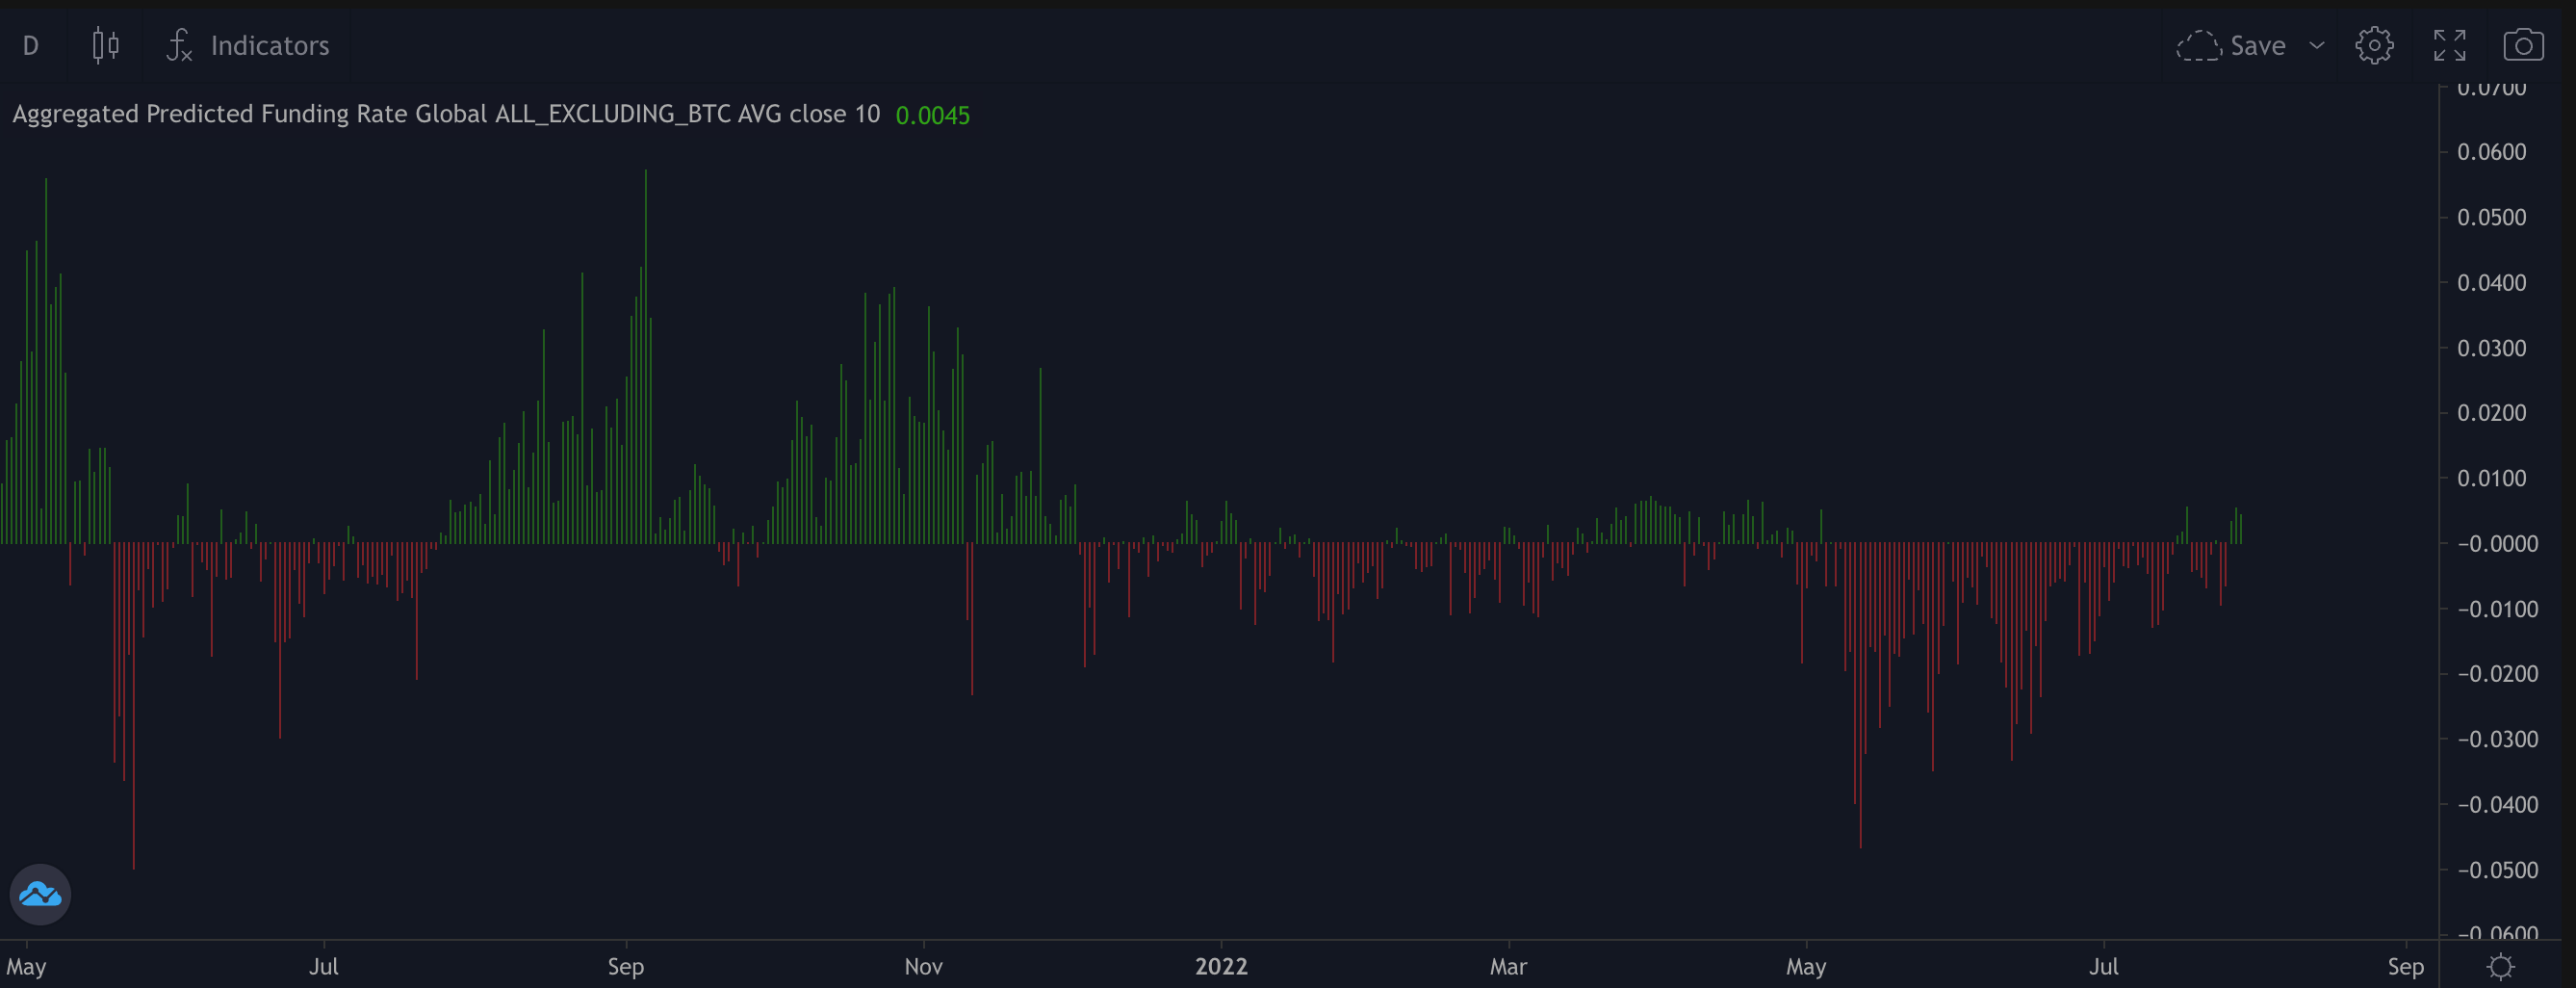Click the Nov label on time axis
This screenshot has width=2576, height=988.
923,967
